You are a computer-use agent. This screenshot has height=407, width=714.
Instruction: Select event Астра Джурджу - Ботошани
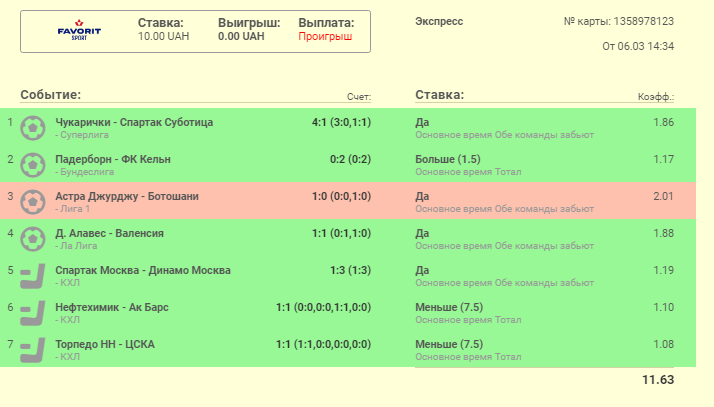(x=127, y=196)
